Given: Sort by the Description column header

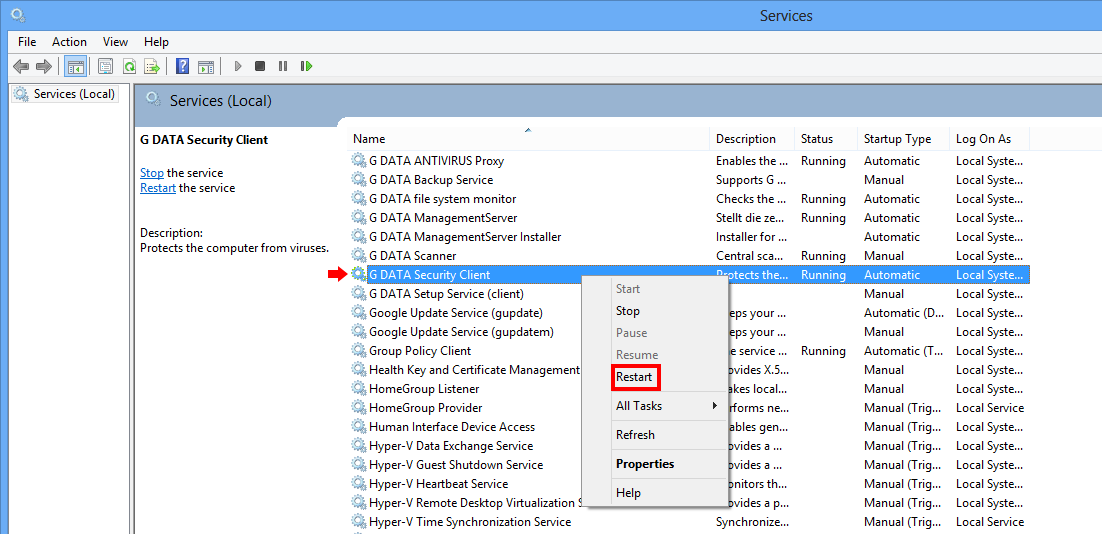Looking at the screenshot, I should (752, 138).
